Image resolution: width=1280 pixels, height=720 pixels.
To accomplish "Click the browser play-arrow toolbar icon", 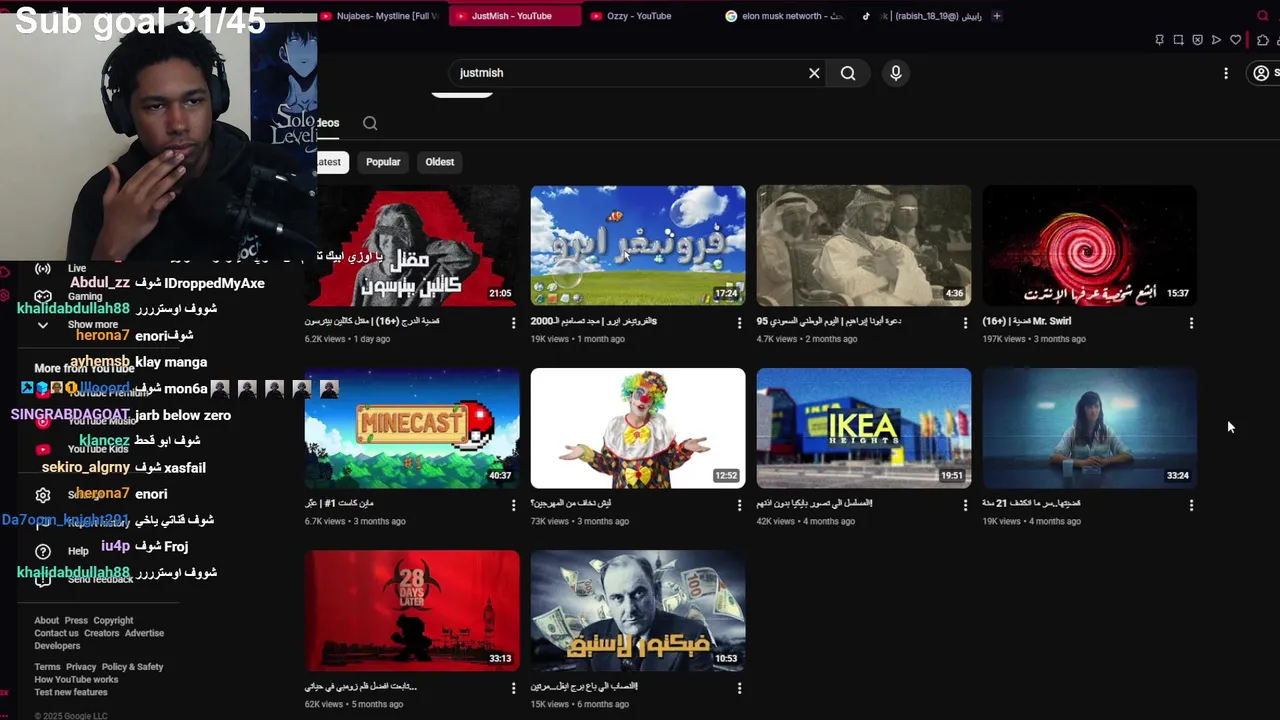I will (1216, 40).
